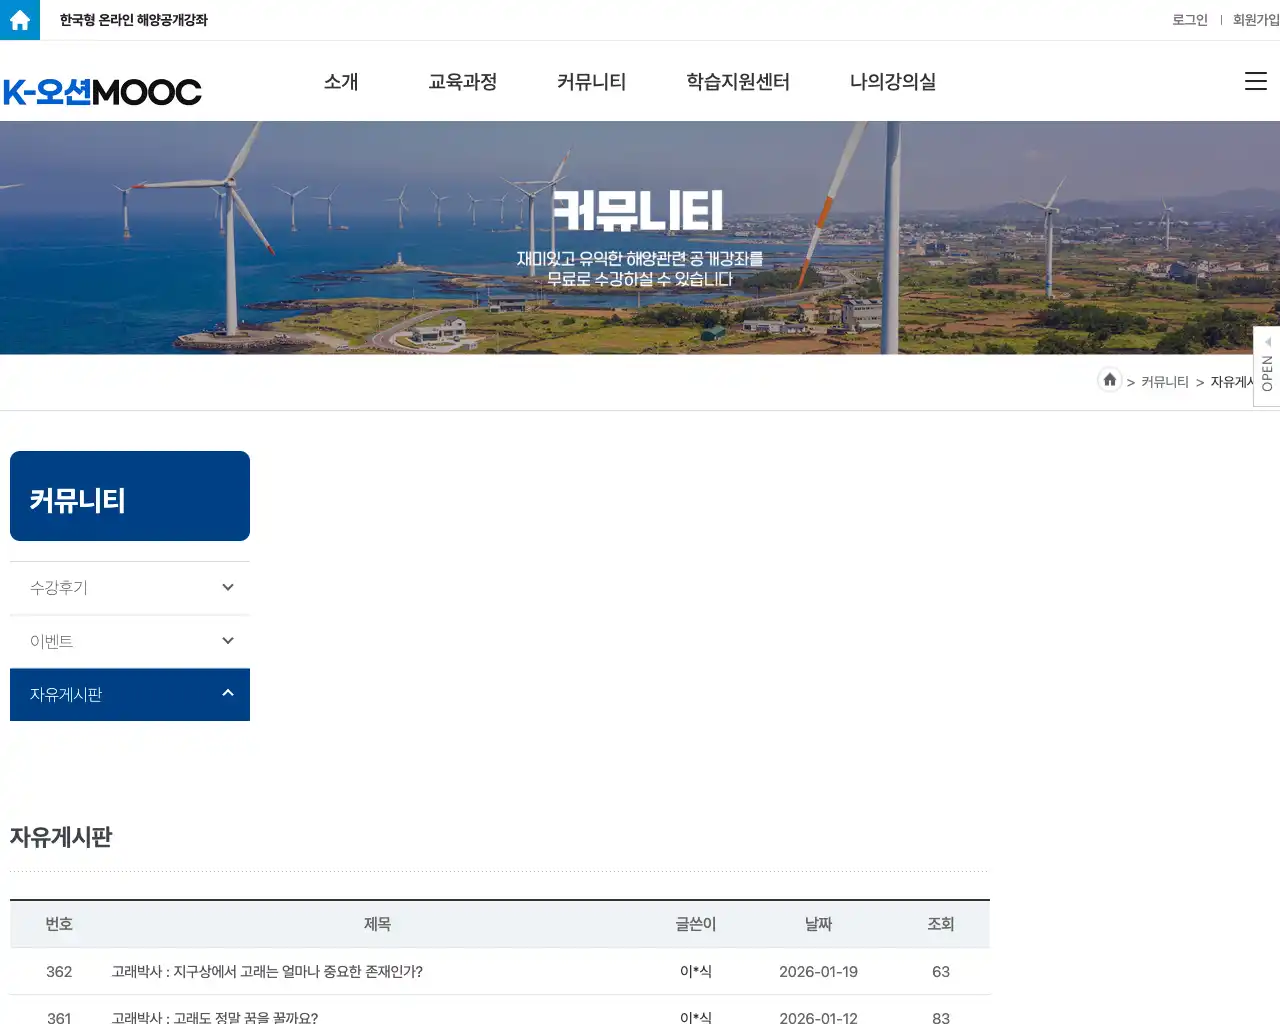Expand the 수강후기 sidebar chevron

click(228, 588)
